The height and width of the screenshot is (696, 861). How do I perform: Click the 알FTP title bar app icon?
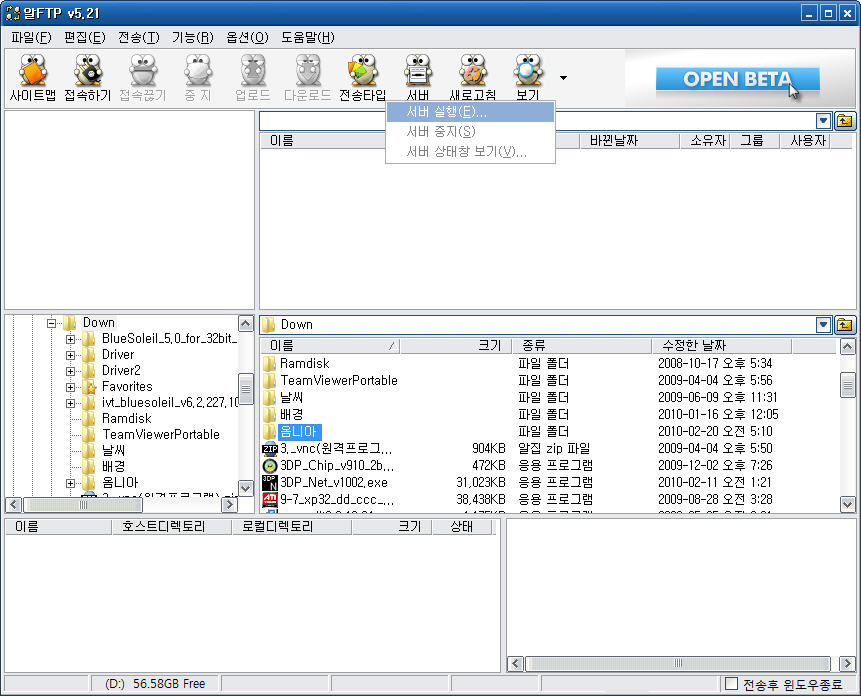point(12,13)
